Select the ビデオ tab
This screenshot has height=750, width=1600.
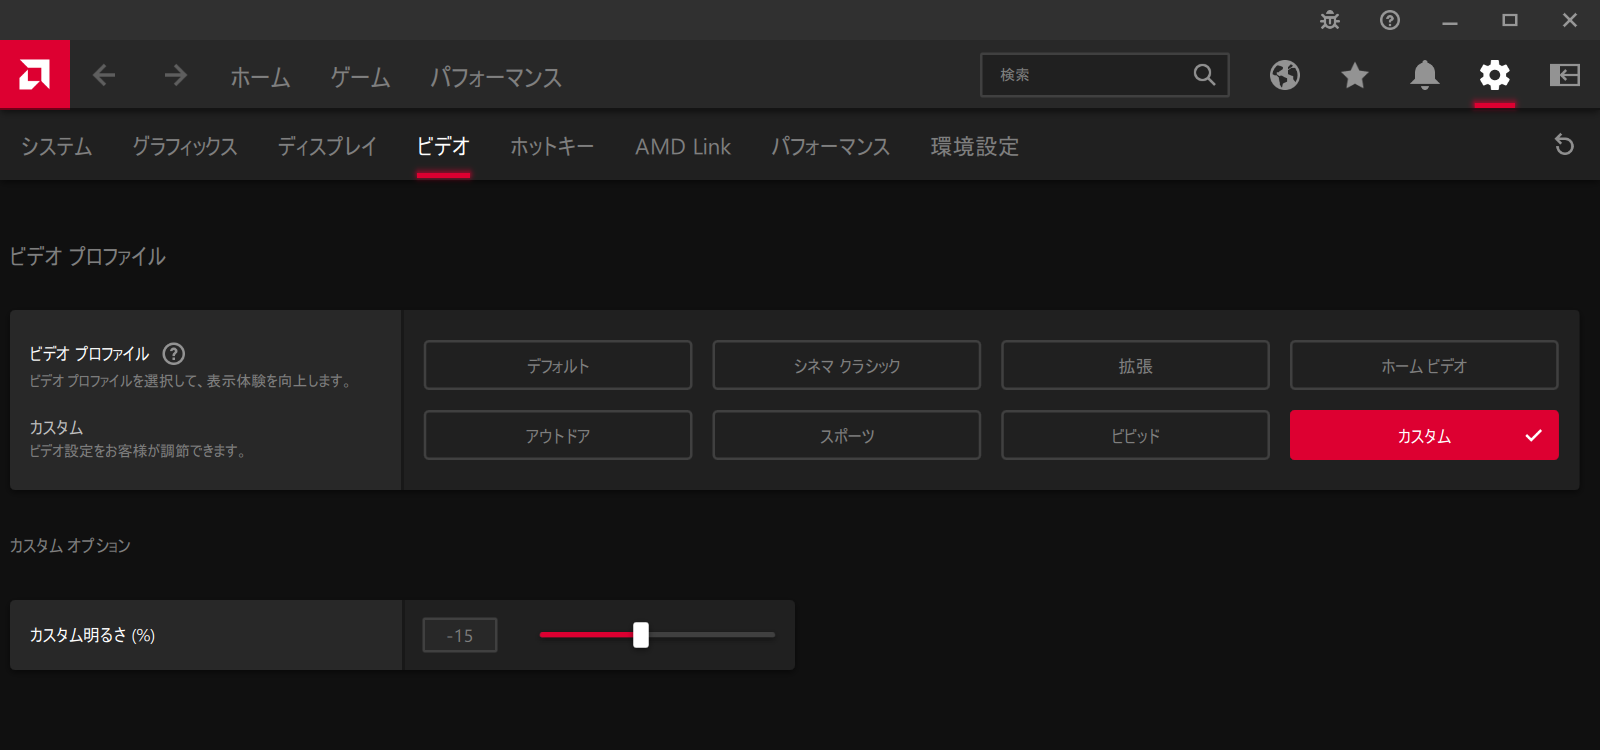pyautogui.click(x=443, y=147)
